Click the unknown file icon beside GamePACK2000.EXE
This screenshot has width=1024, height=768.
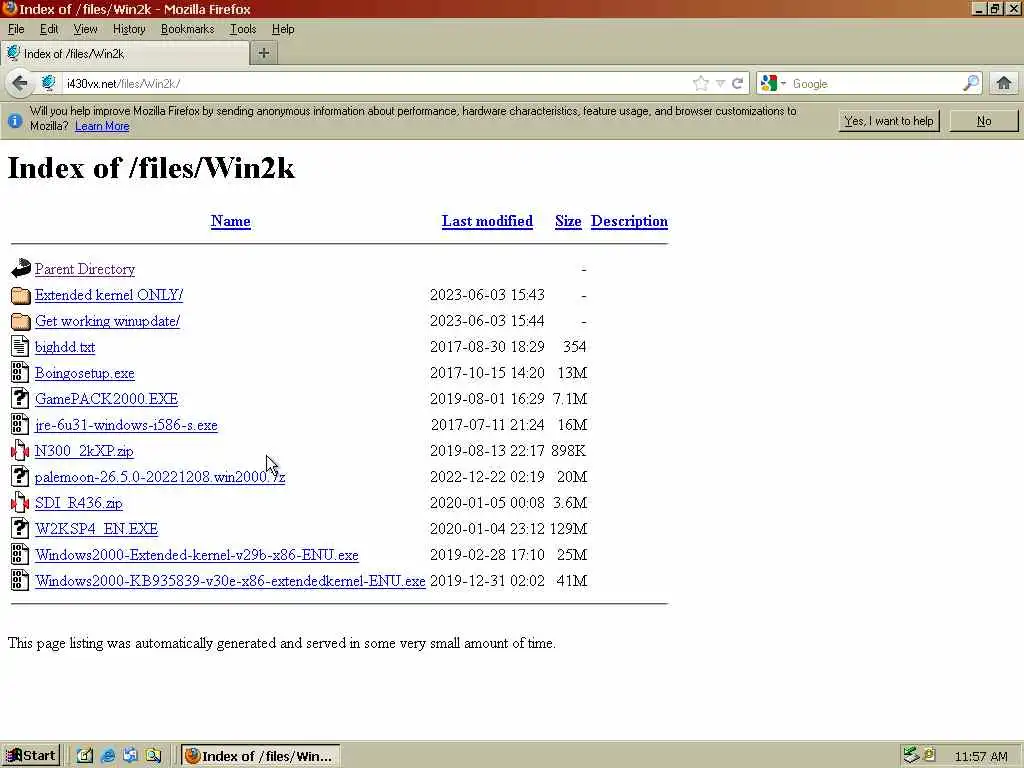[20, 398]
